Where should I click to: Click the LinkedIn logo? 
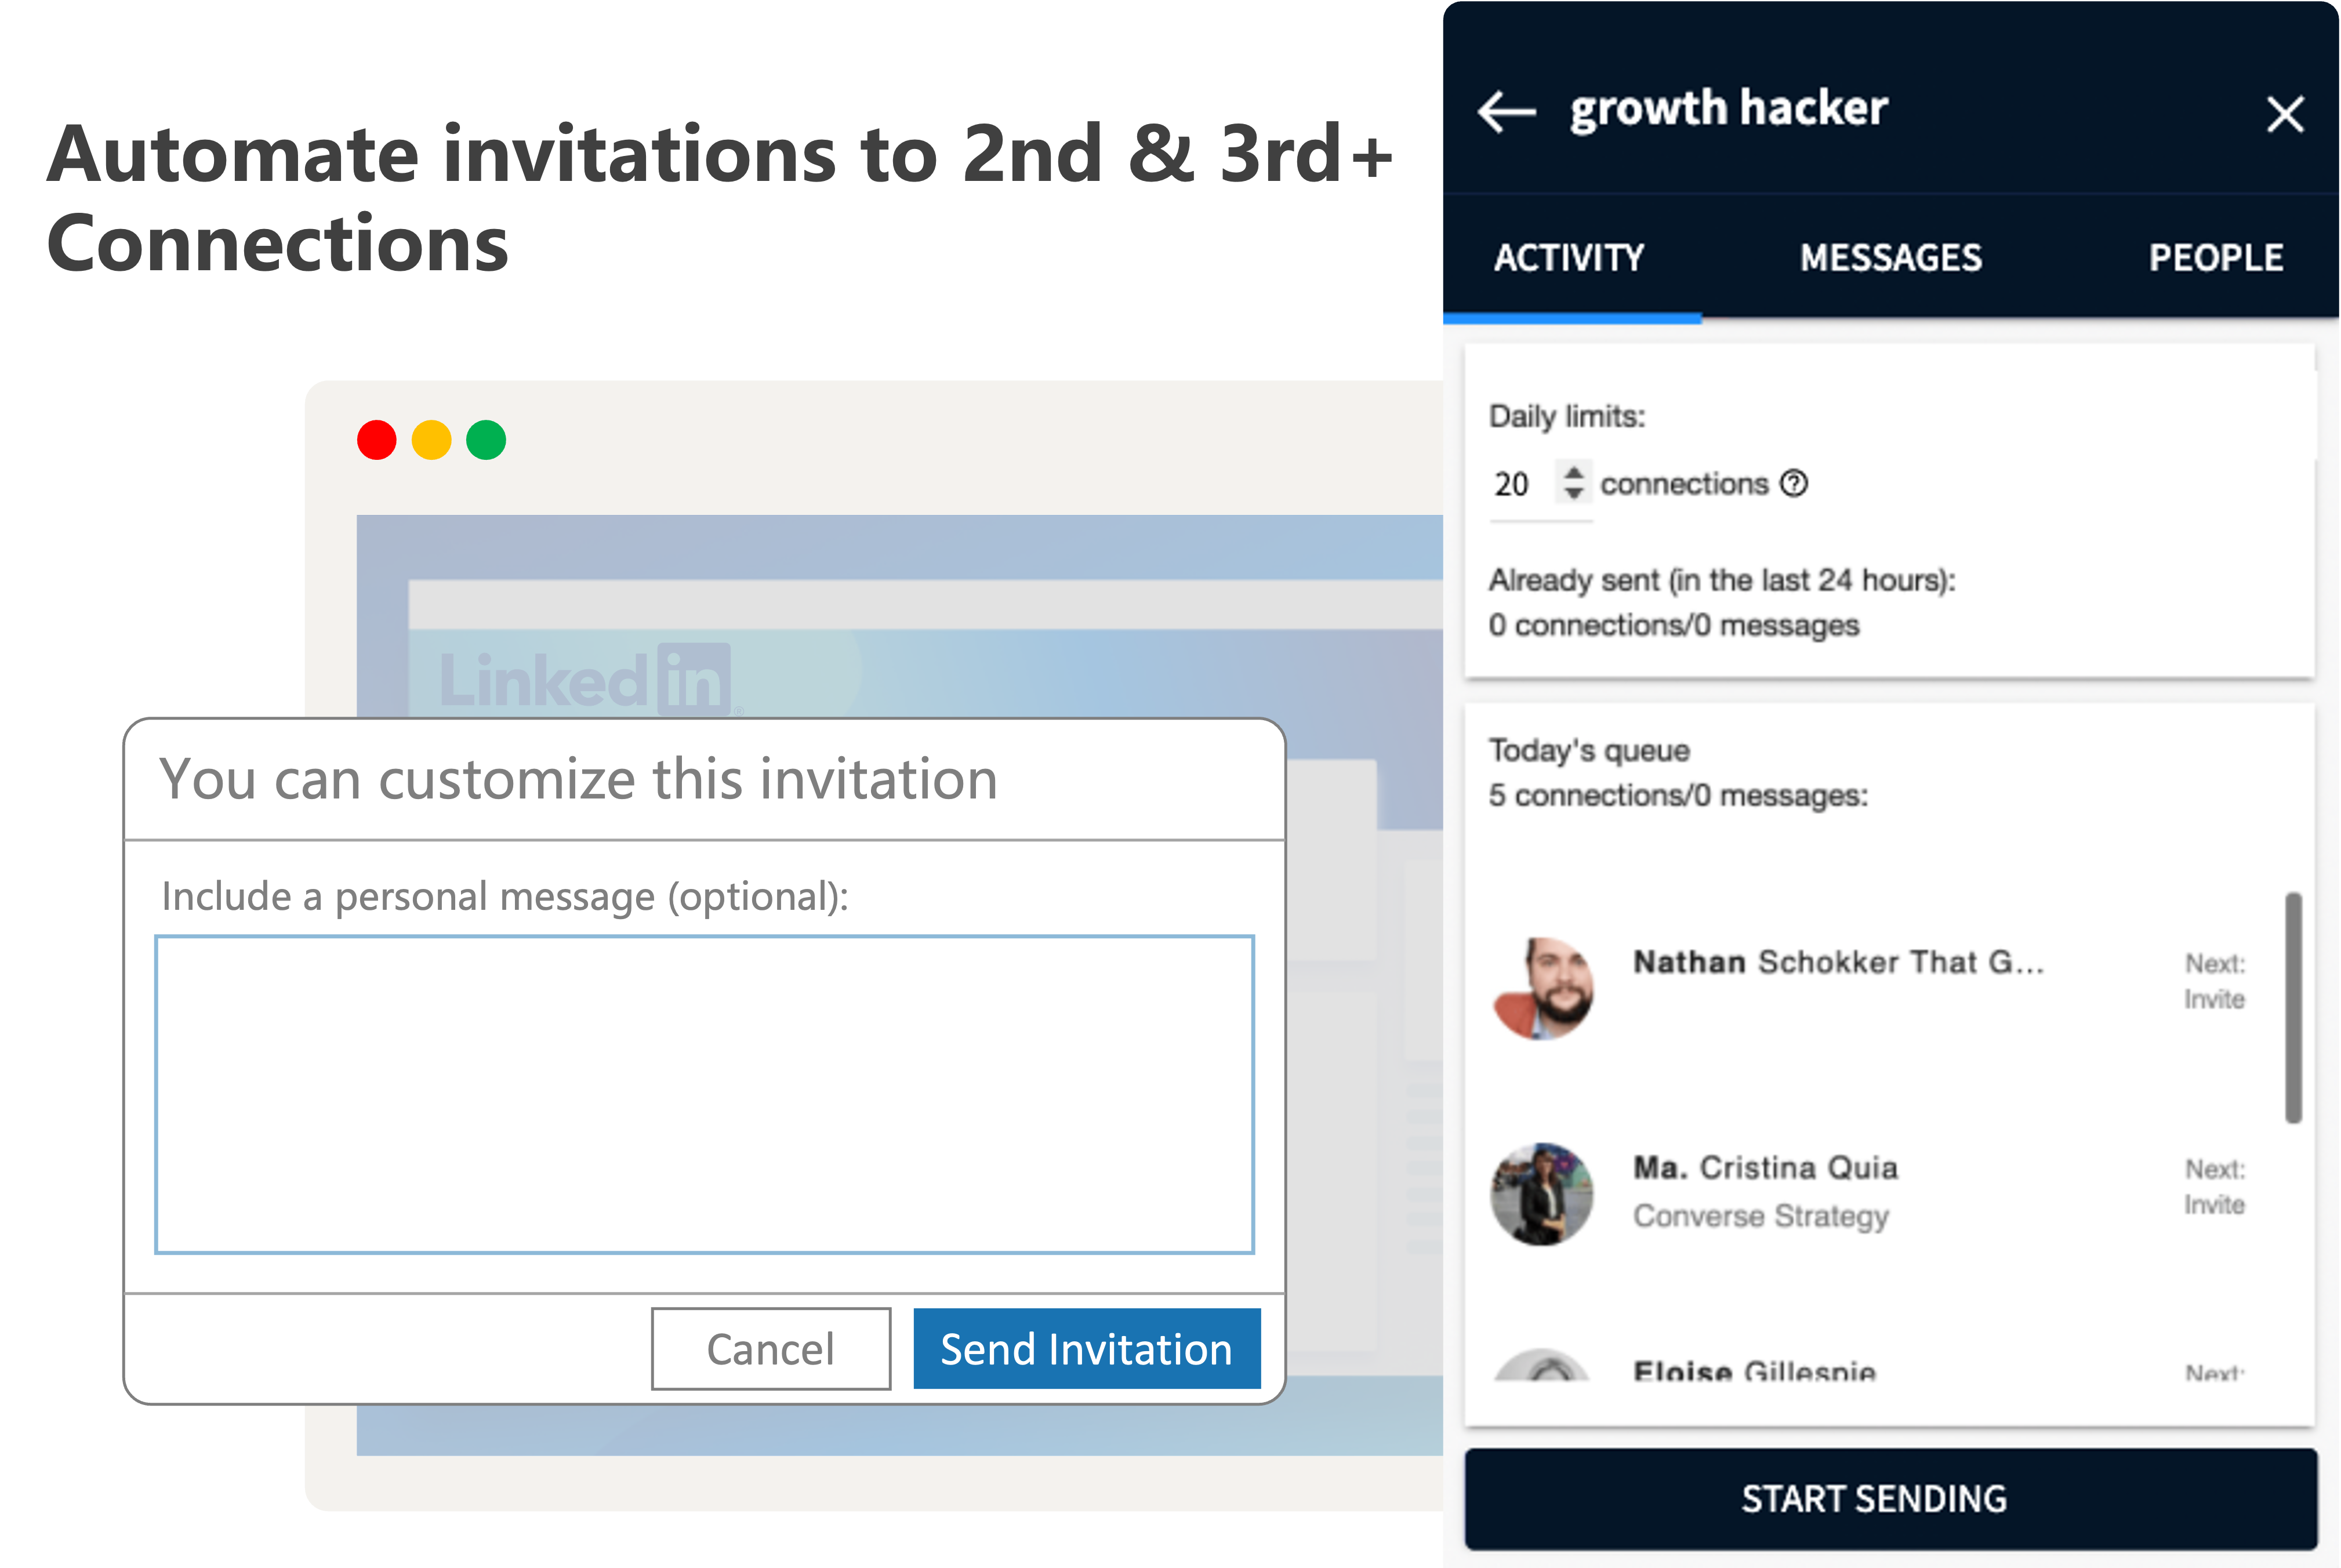tap(585, 680)
